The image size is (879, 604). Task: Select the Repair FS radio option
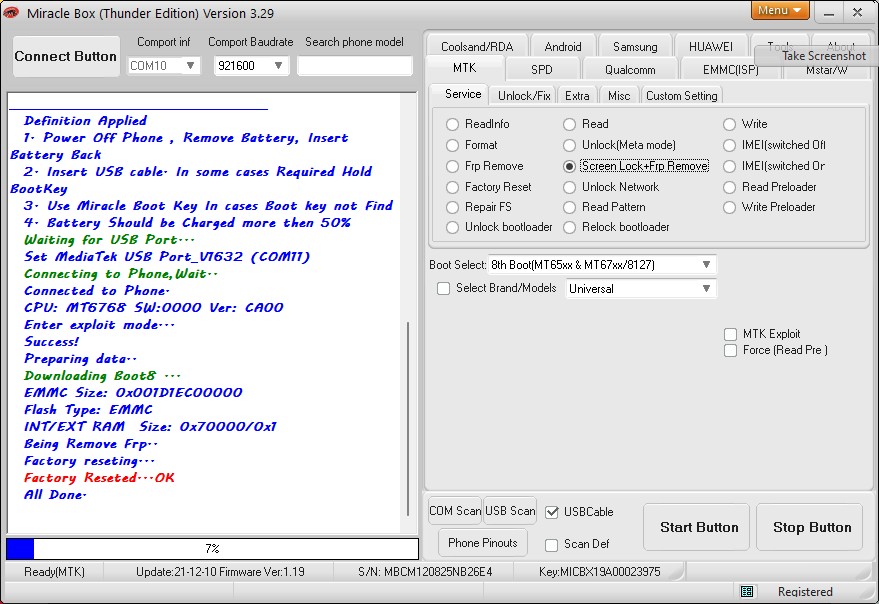[x=452, y=207]
